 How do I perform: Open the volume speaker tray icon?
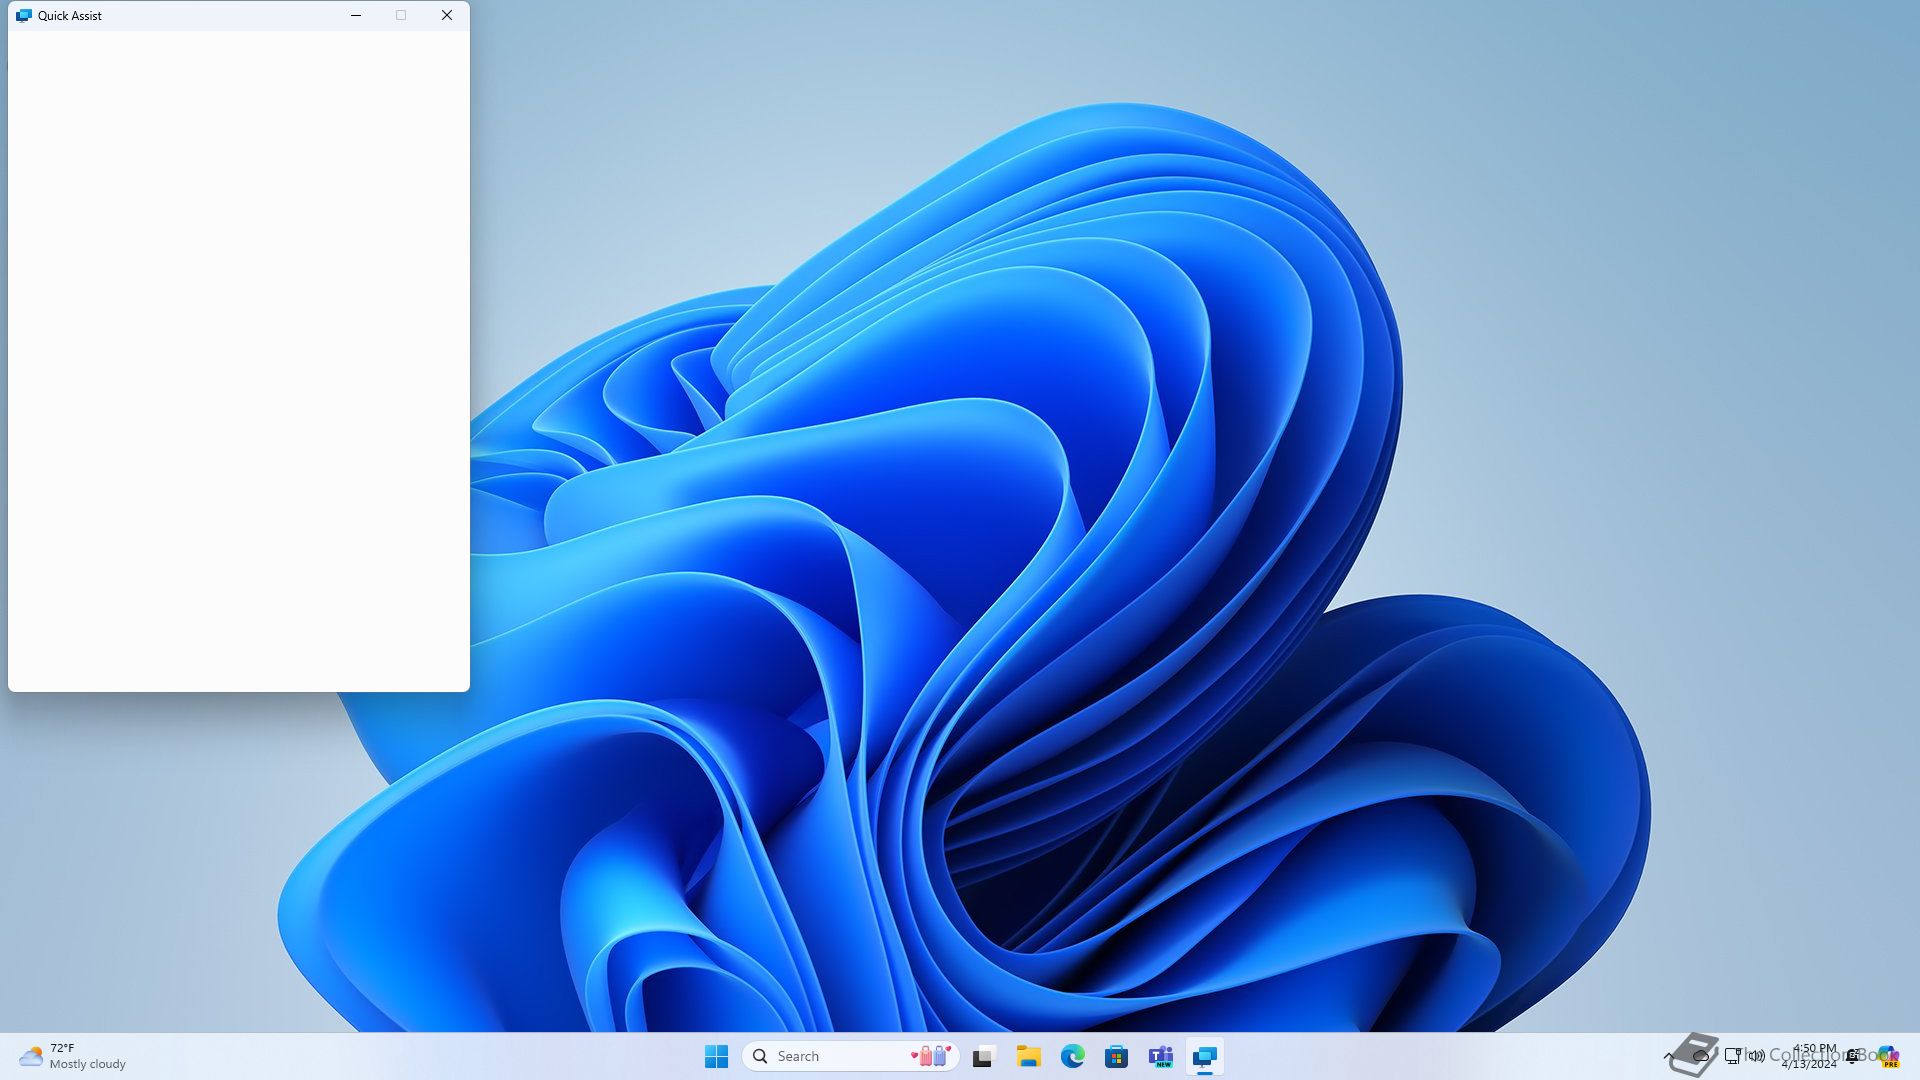(x=1757, y=1056)
